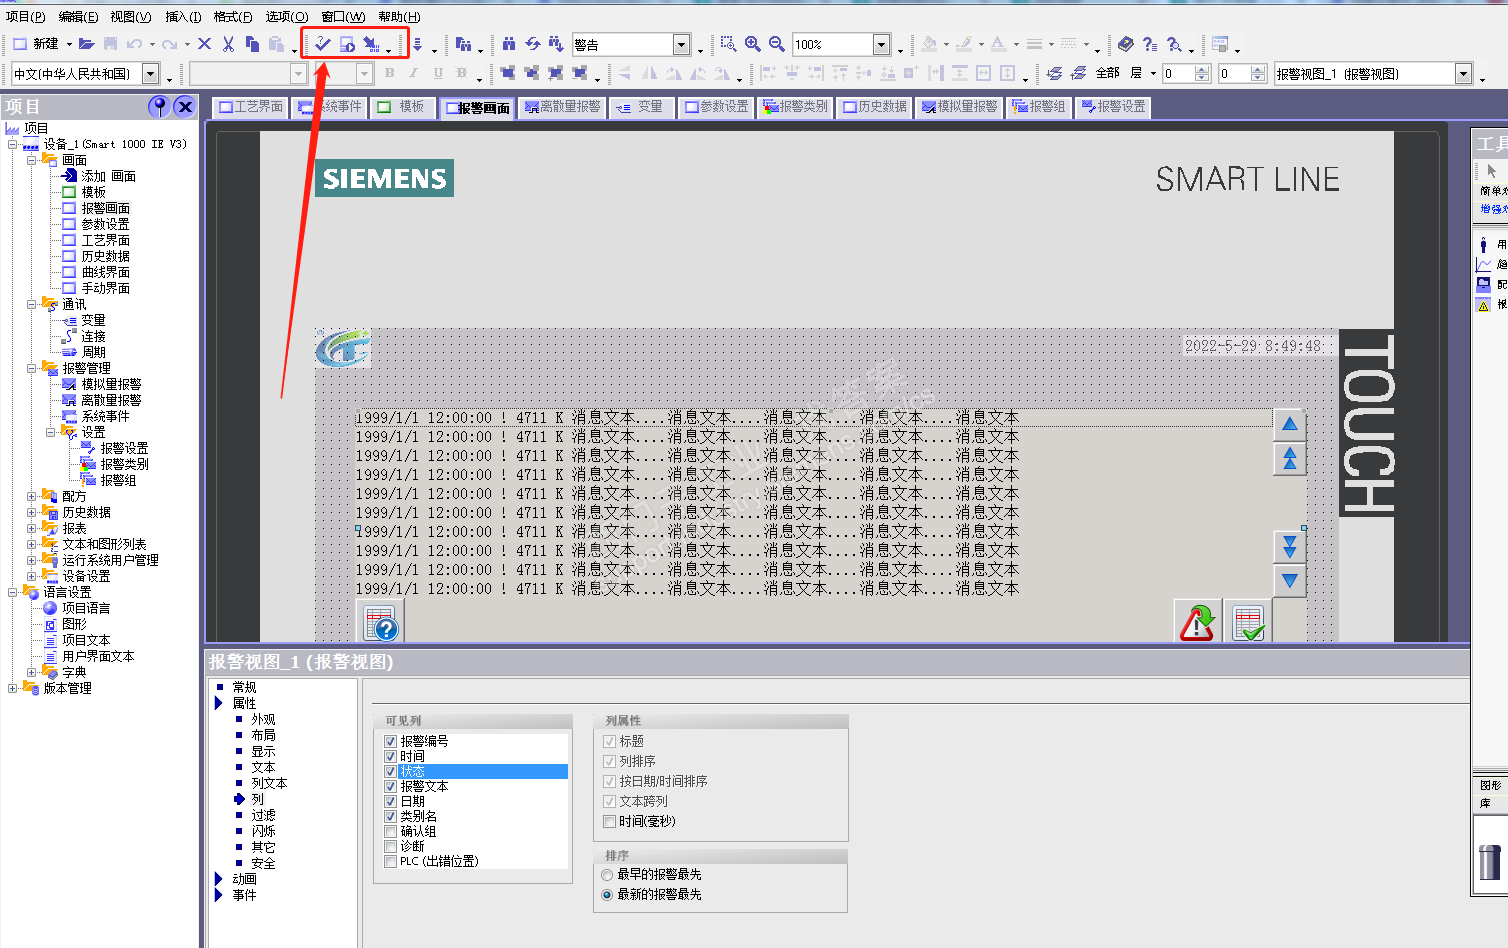Open an existing project with folder icon
The width and height of the screenshot is (1508, 948).
coord(87,44)
